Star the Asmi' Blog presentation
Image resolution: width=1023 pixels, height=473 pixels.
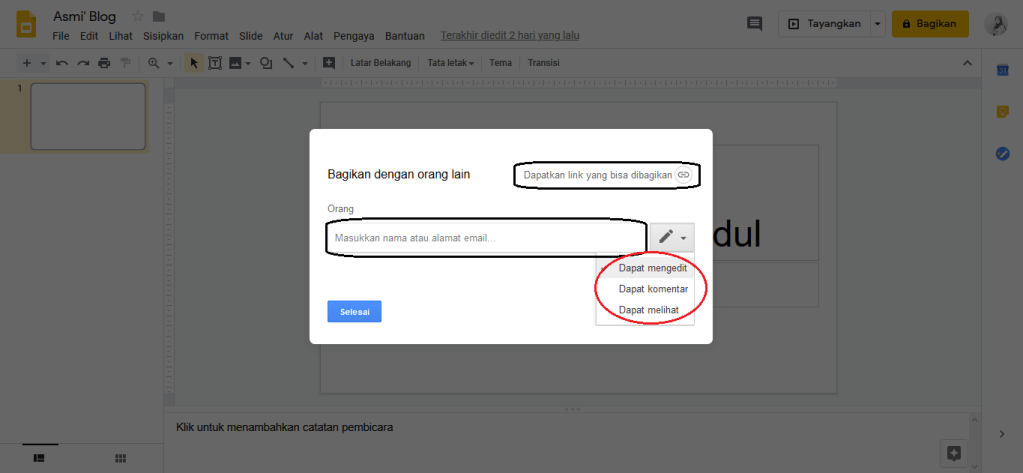[x=138, y=16]
